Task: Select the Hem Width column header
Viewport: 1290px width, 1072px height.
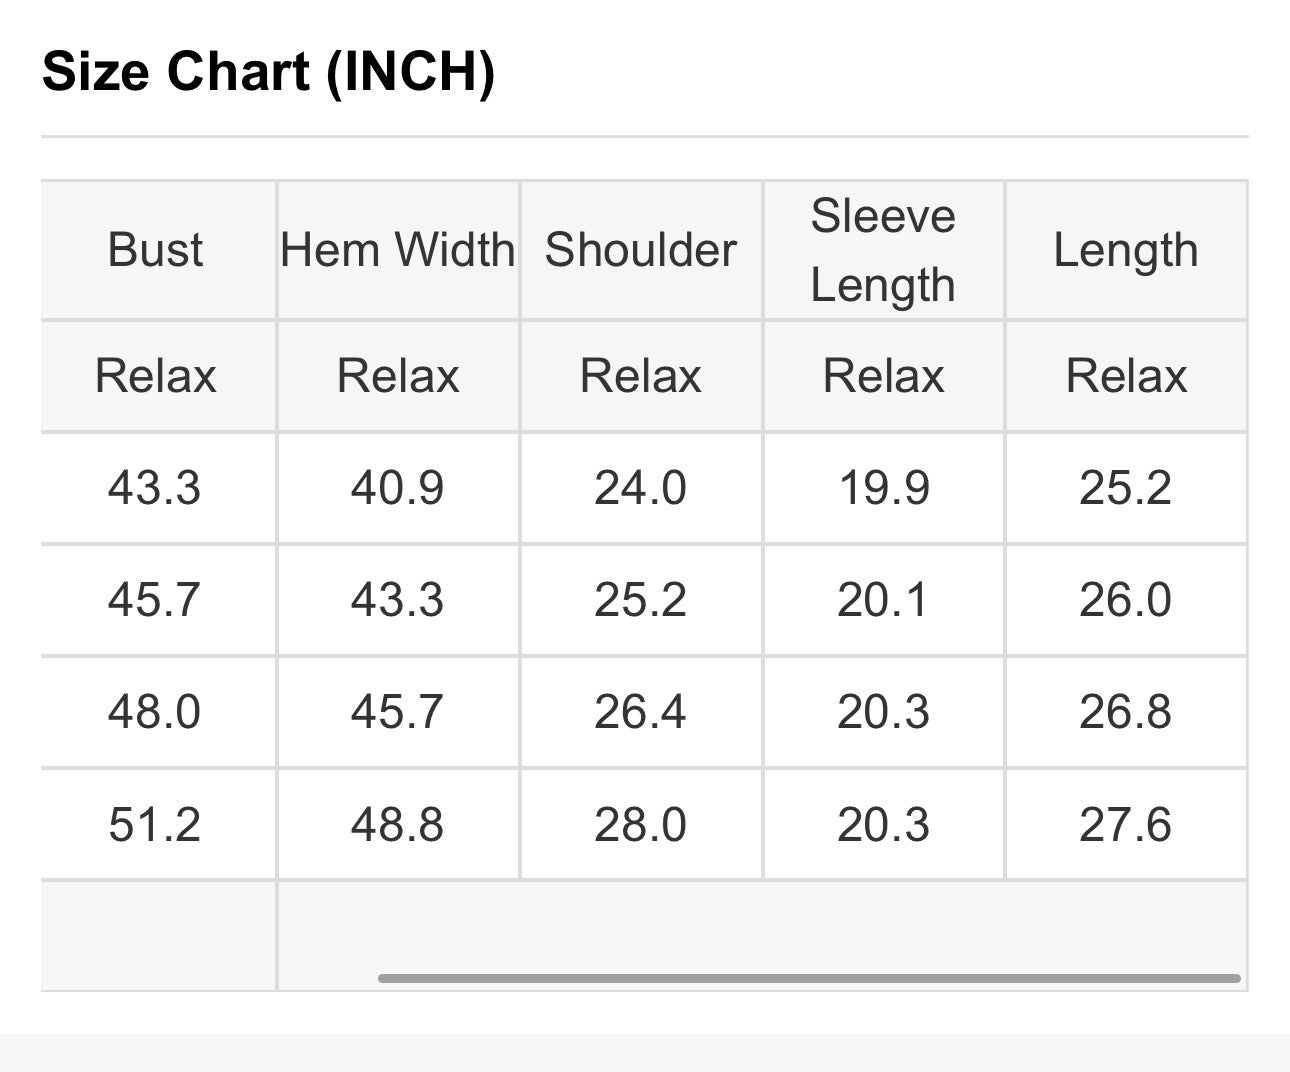Action: point(398,250)
